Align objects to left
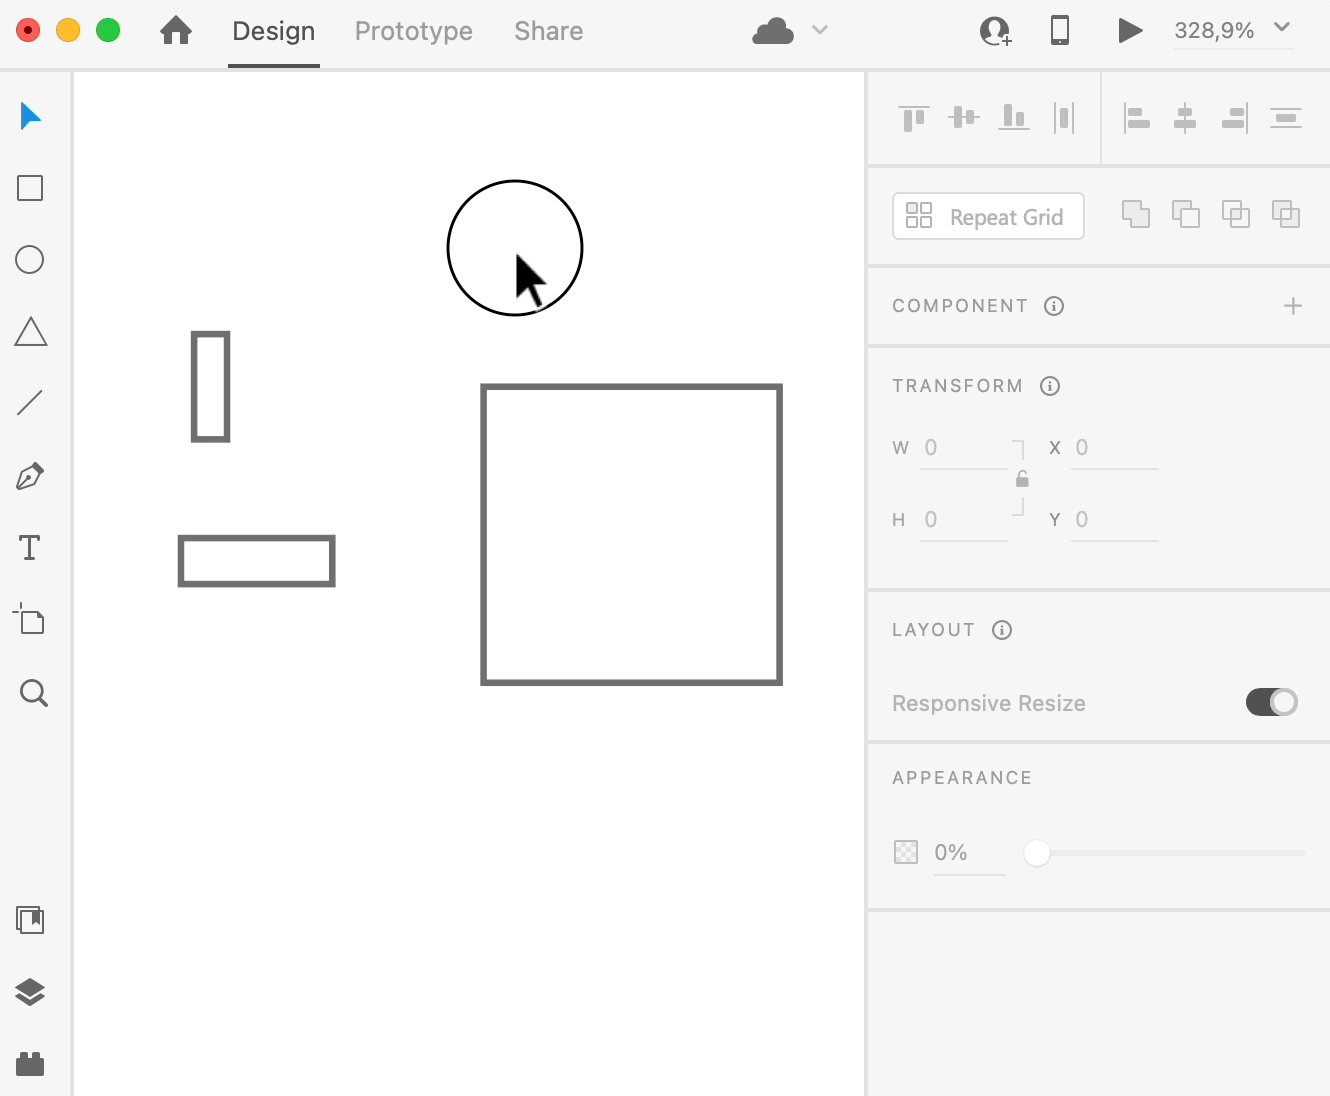 tap(1136, 118)
